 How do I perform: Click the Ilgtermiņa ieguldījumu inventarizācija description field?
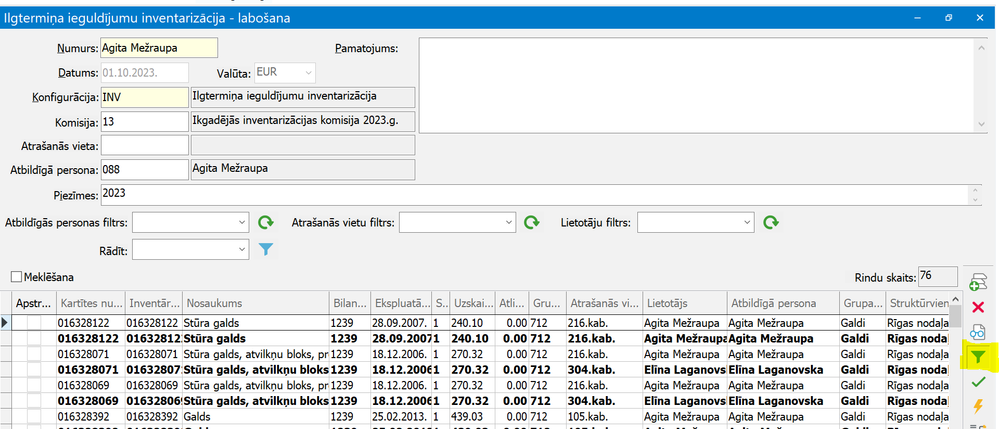coord(303,97)
